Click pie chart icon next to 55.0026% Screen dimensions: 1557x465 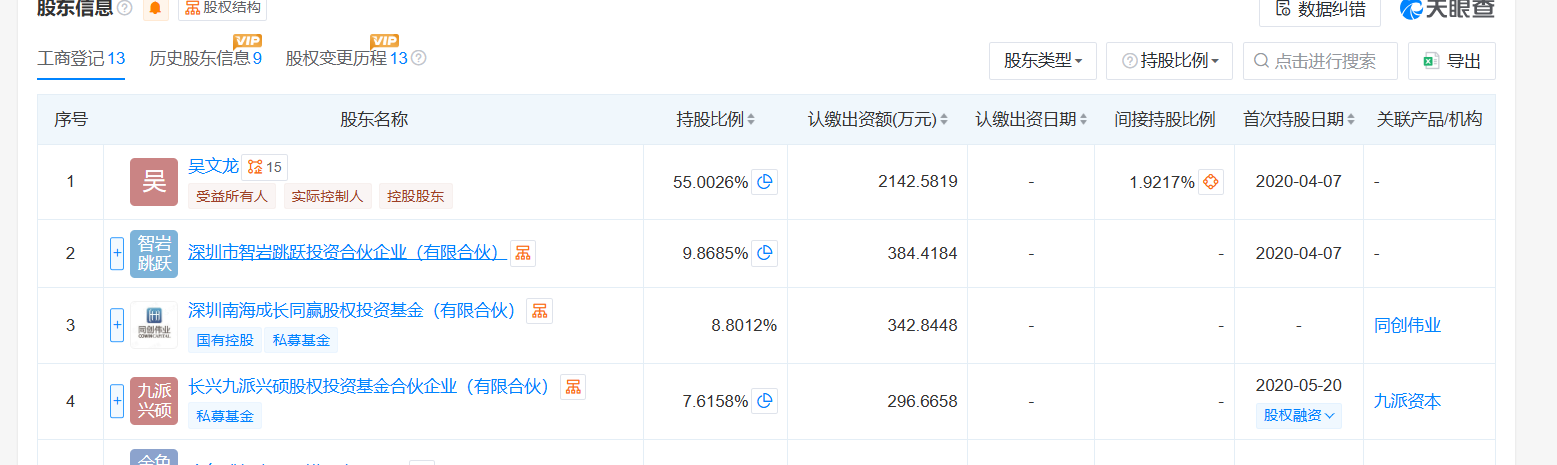tap(765, 182)
